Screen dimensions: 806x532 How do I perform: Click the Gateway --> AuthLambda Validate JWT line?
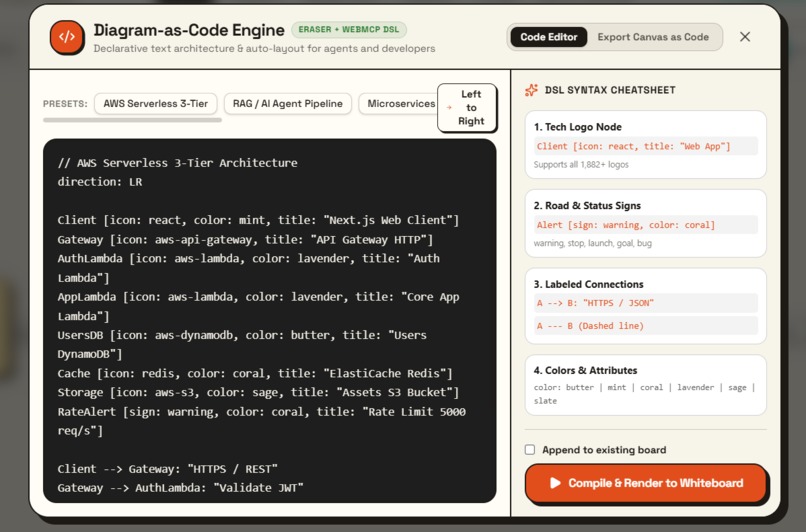(180, 488)
